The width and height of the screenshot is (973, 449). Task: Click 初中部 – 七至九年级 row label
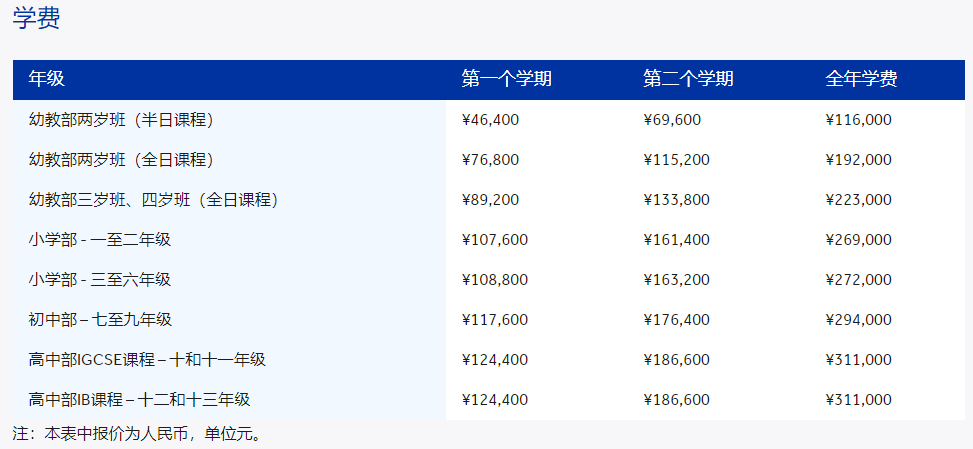100,320
